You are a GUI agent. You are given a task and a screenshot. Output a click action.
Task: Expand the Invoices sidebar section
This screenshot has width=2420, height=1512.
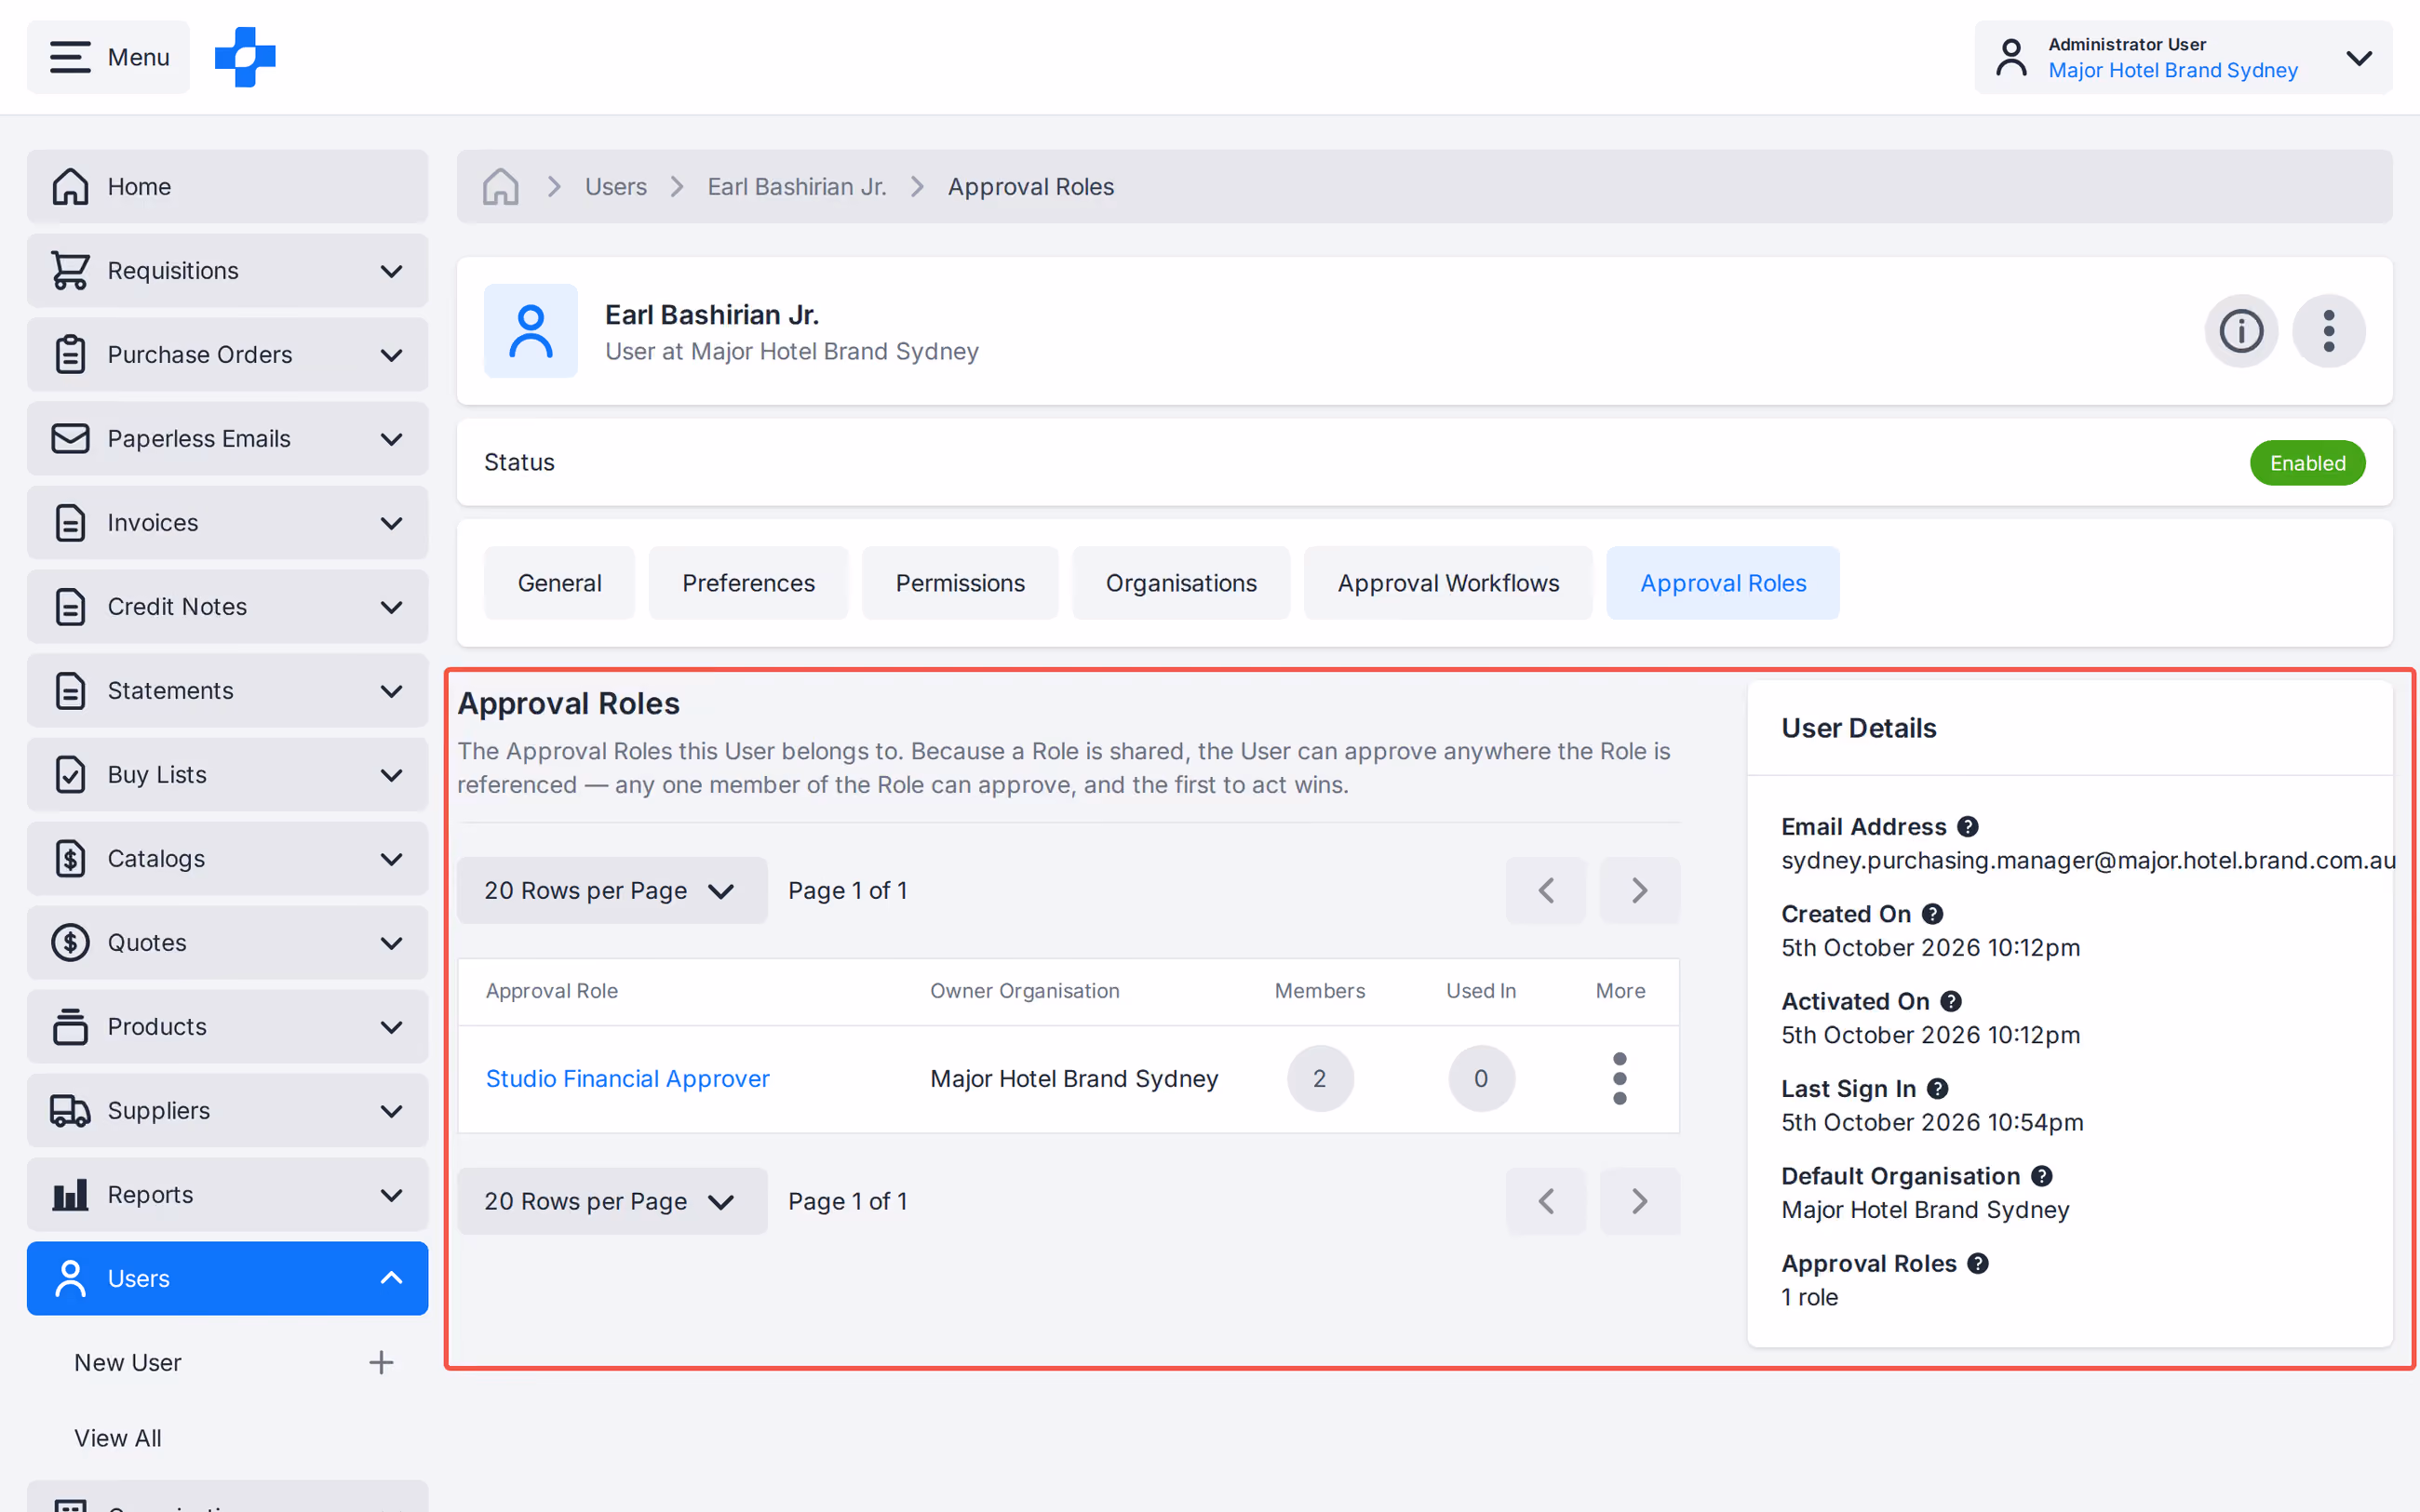[227, 523]
